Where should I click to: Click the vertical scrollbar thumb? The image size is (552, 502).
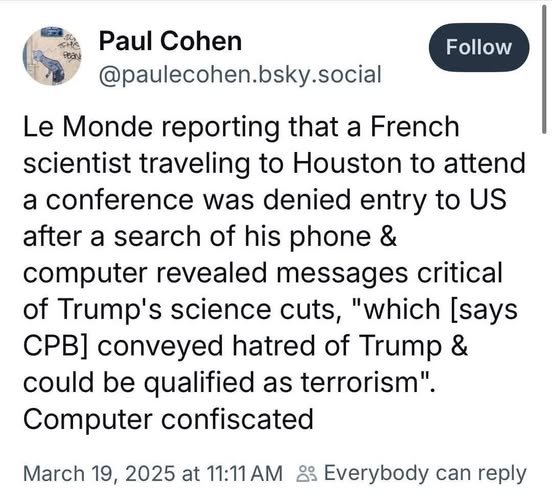coord(544,69)
